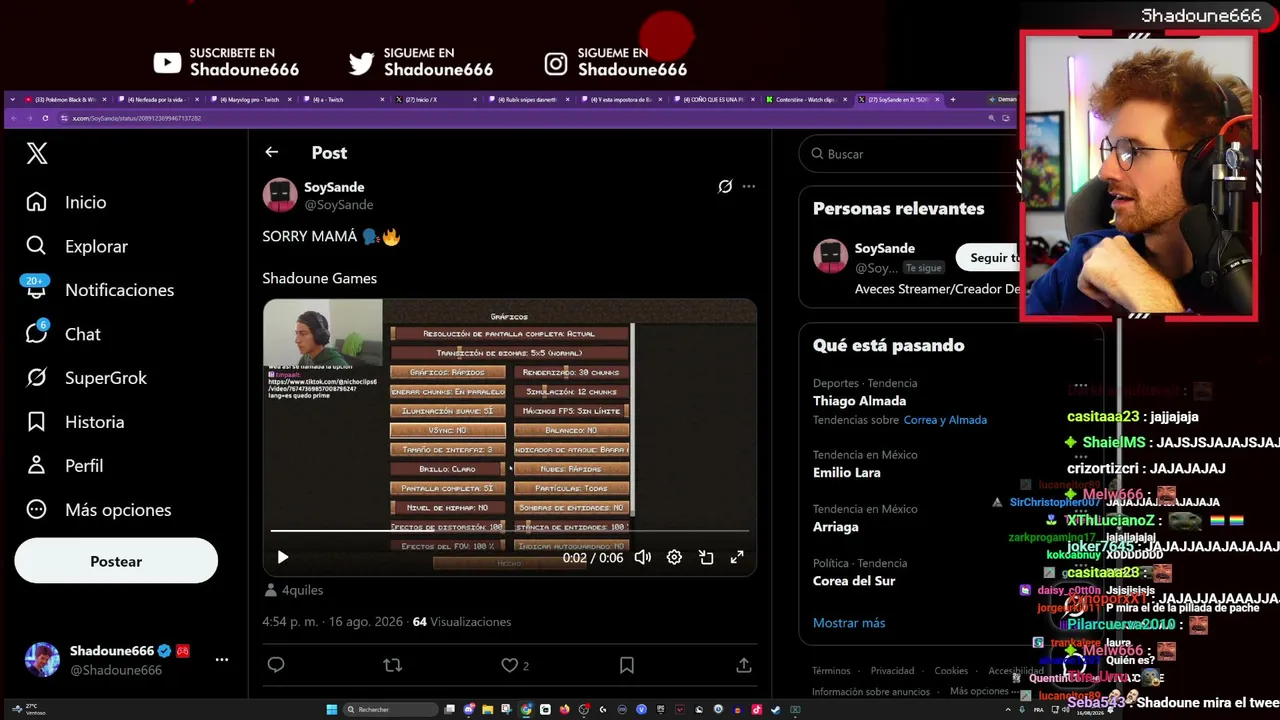Click Mostrar más in trends
The image size is (1280, 720).
point(849,623)
